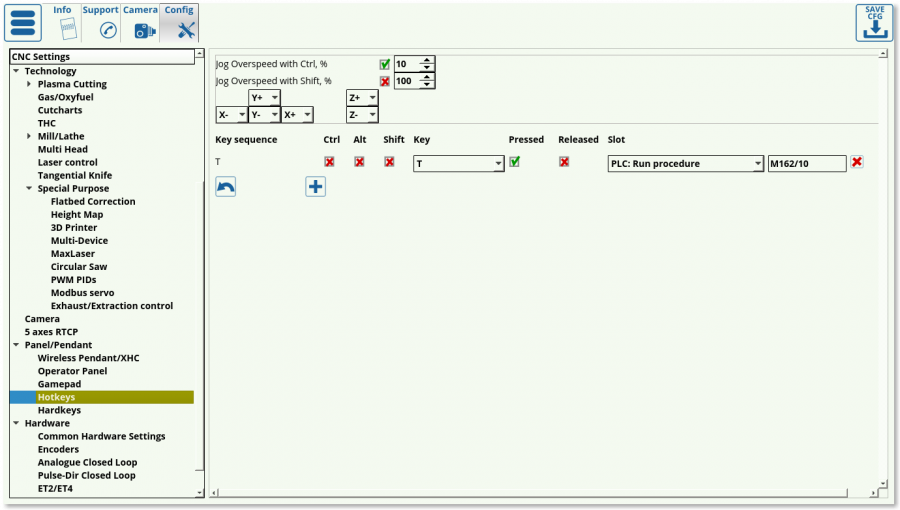Add a new hotkey with plus button

(x=316, y=187)
